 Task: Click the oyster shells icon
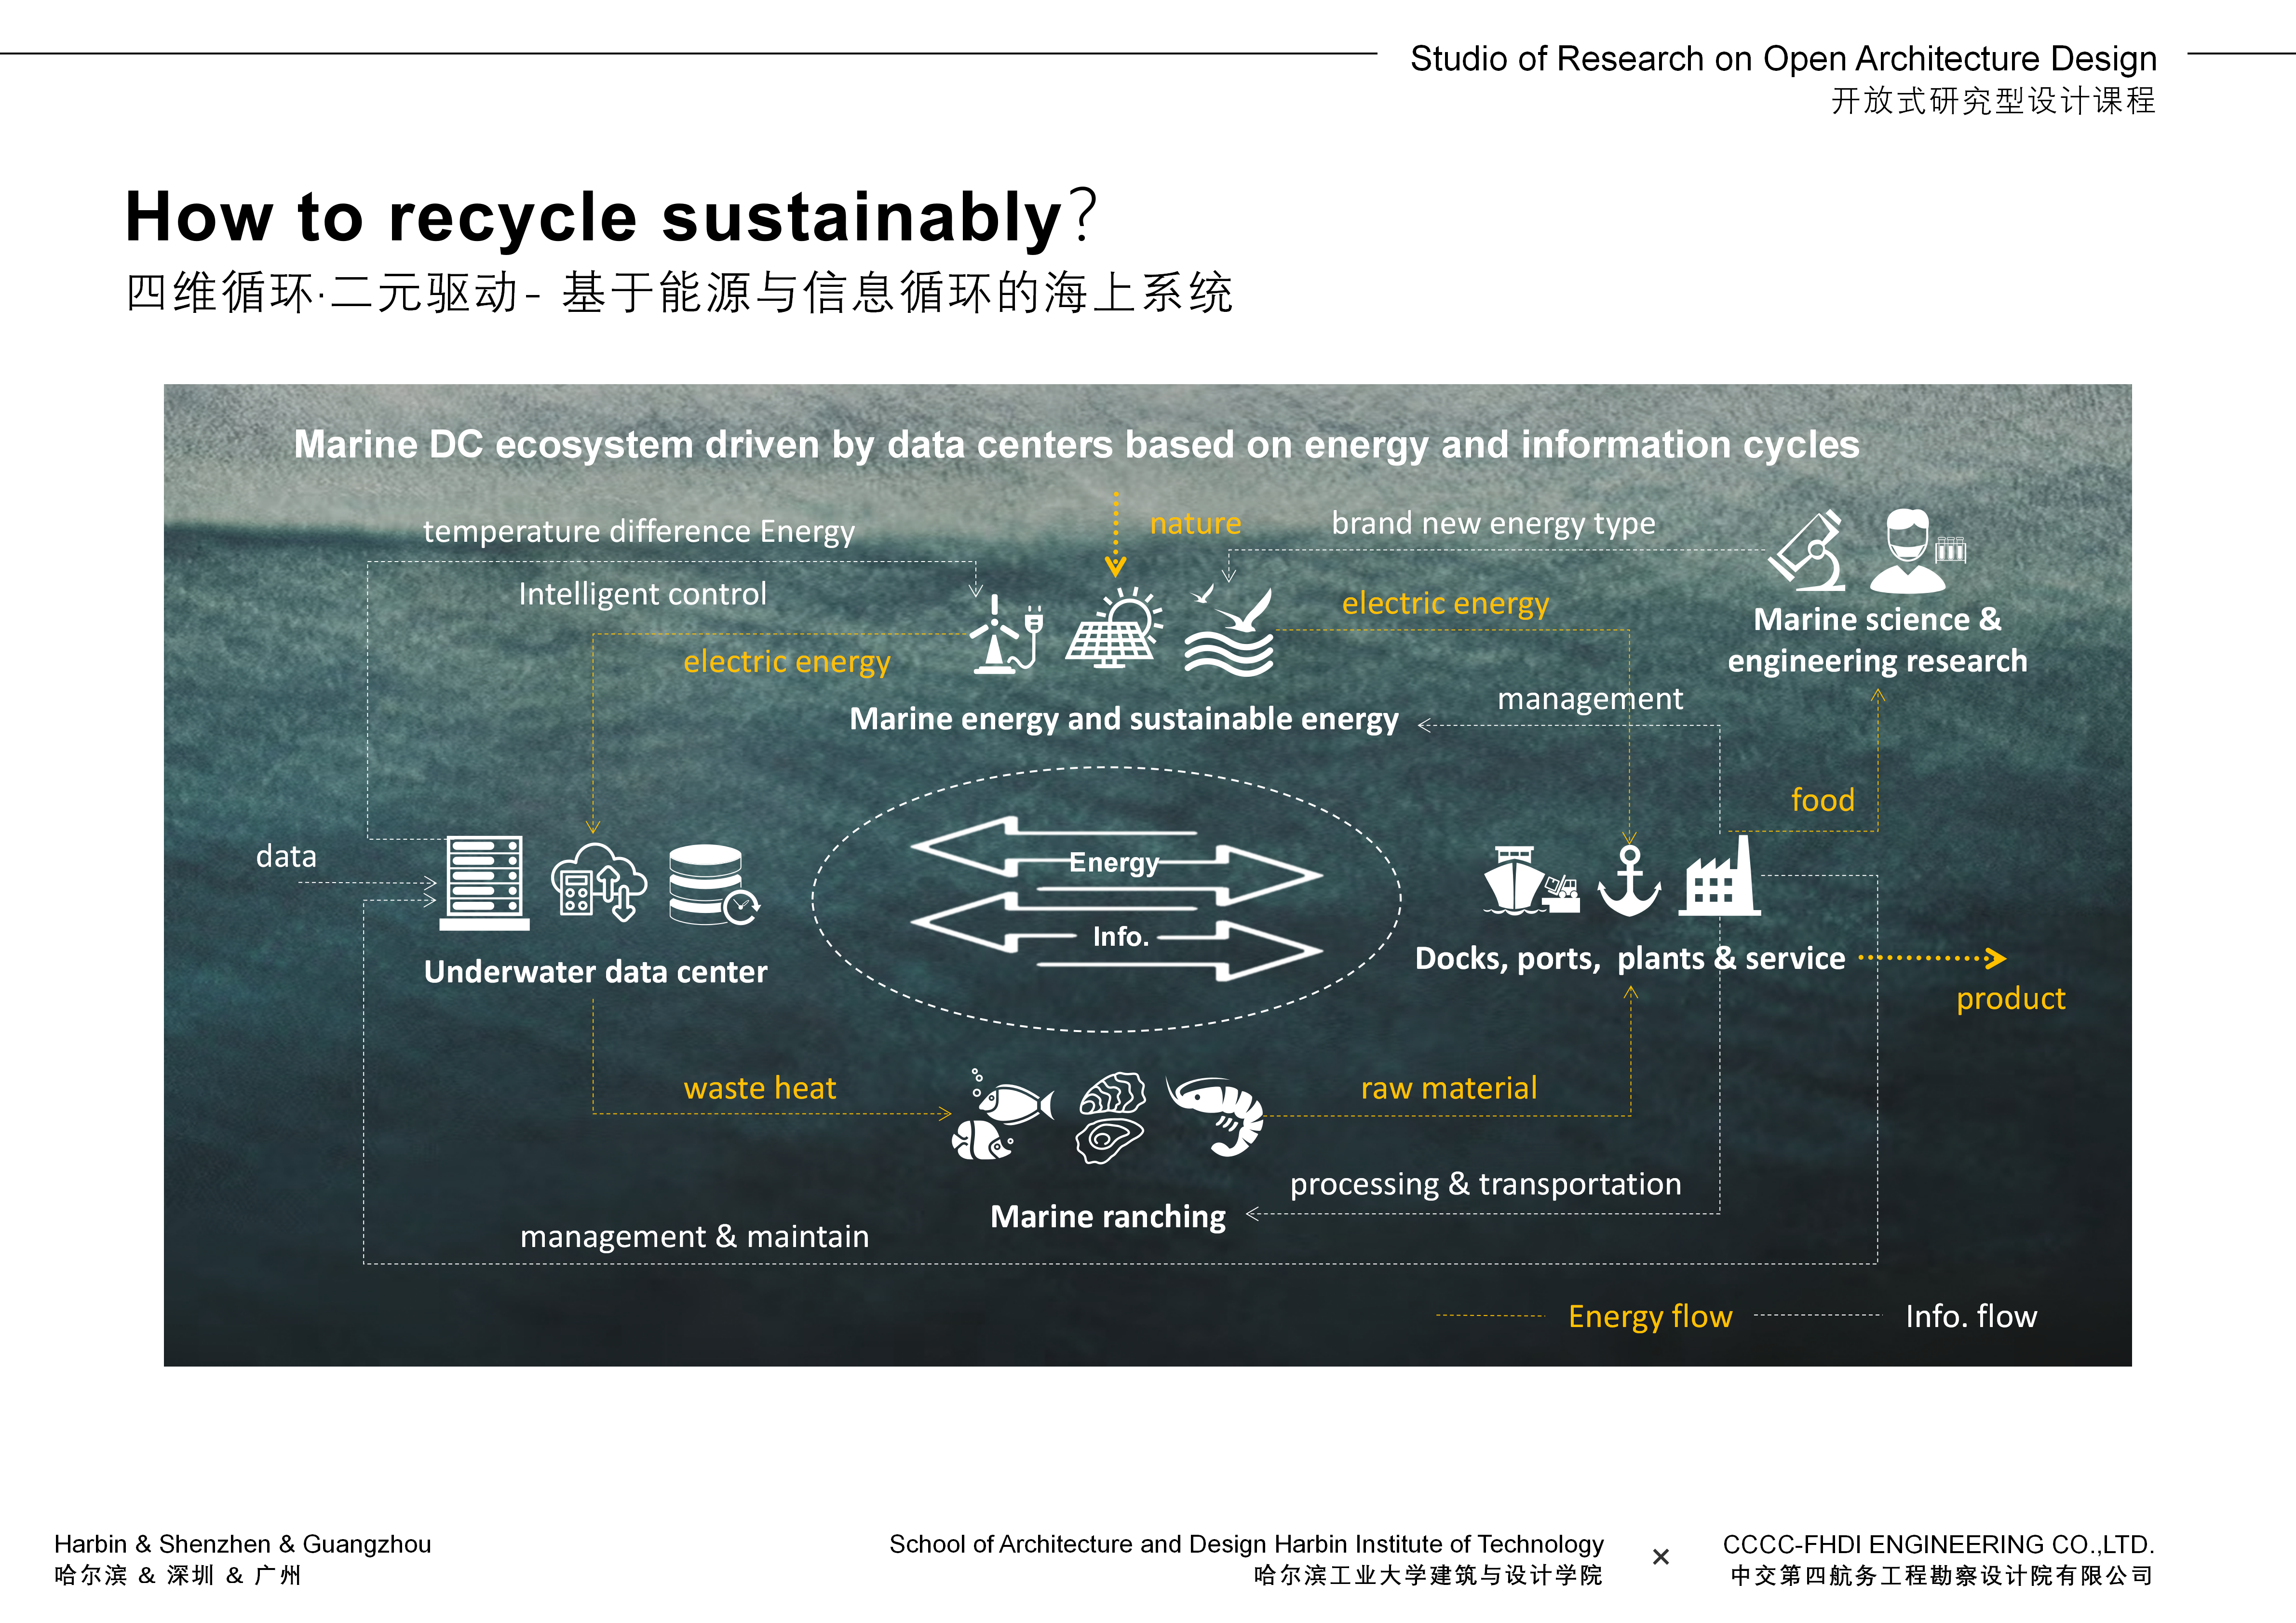pos(1111,1117)
